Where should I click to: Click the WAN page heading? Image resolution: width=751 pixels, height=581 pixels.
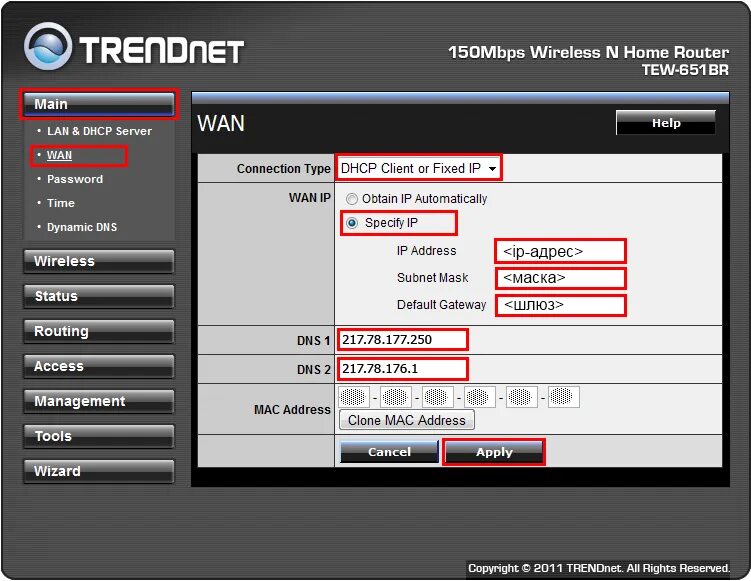pos(221,123)
